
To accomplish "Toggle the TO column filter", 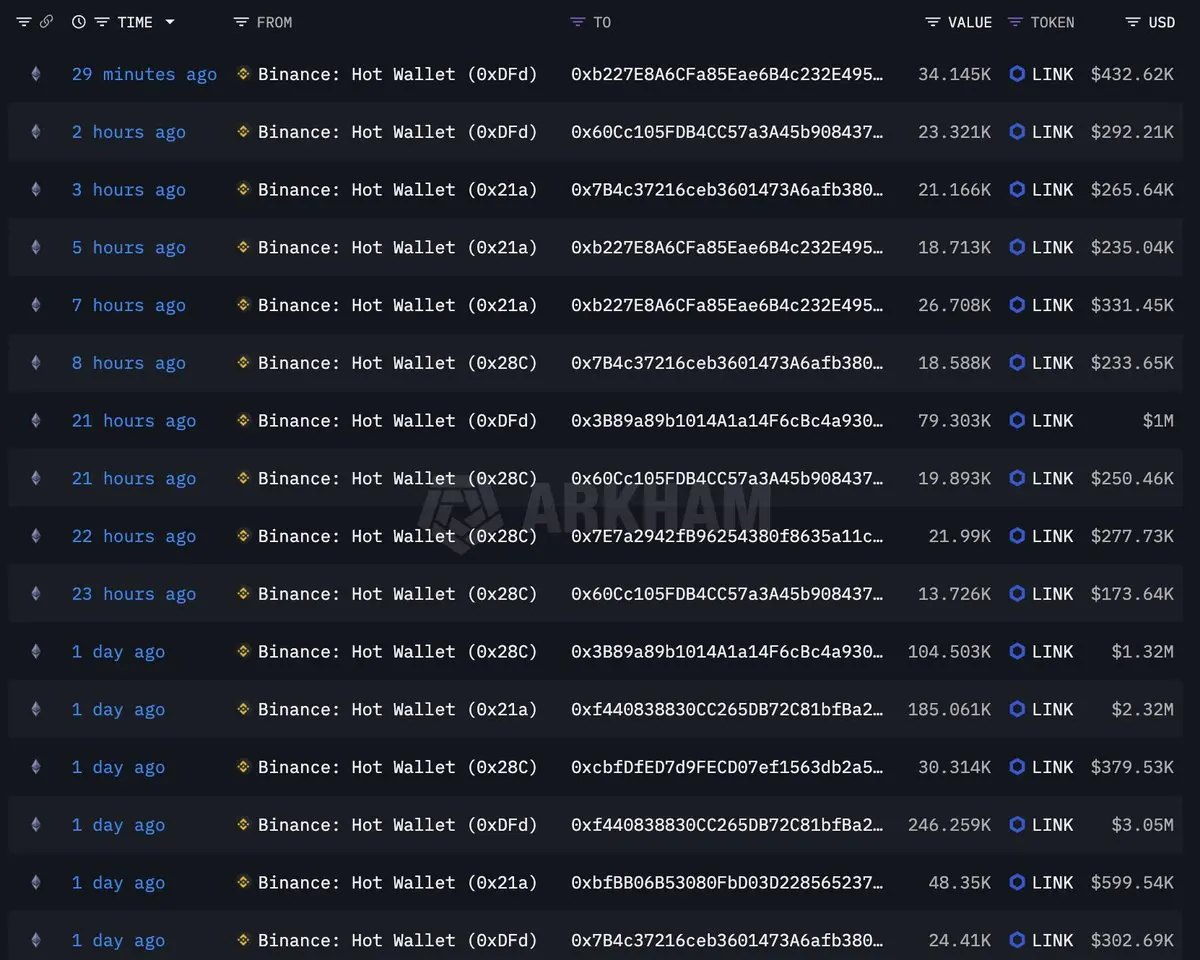I will pyautogui.click(x=576, y=21).
